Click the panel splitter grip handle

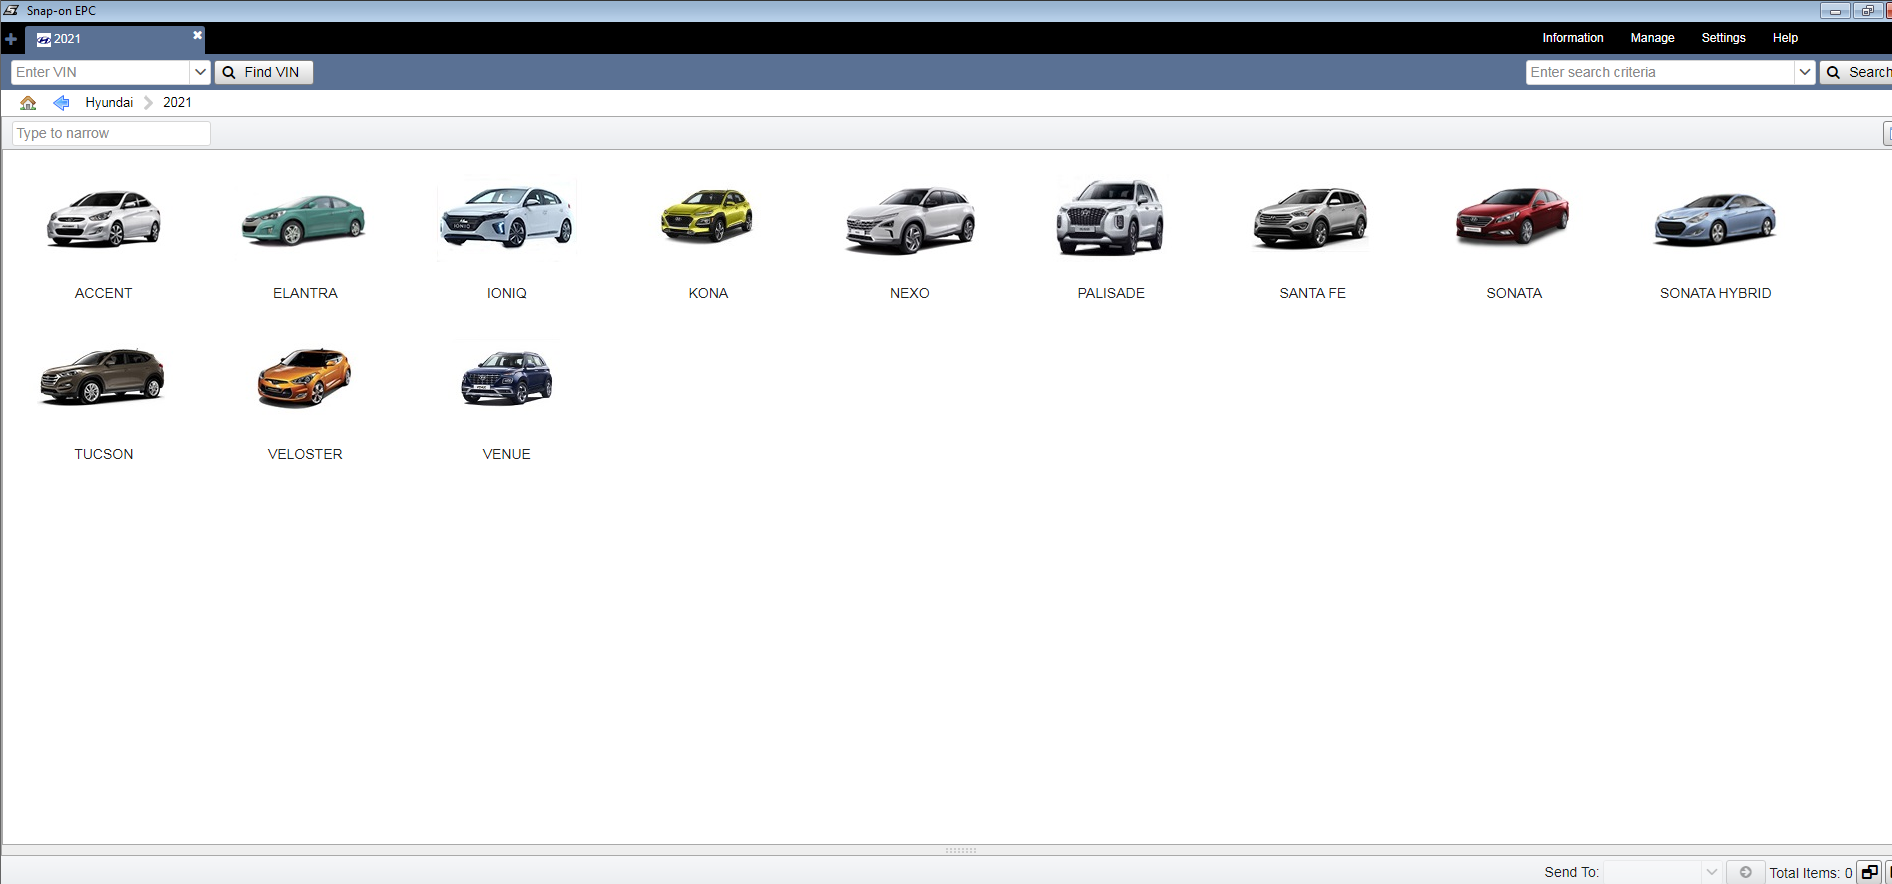pos(960,850)
